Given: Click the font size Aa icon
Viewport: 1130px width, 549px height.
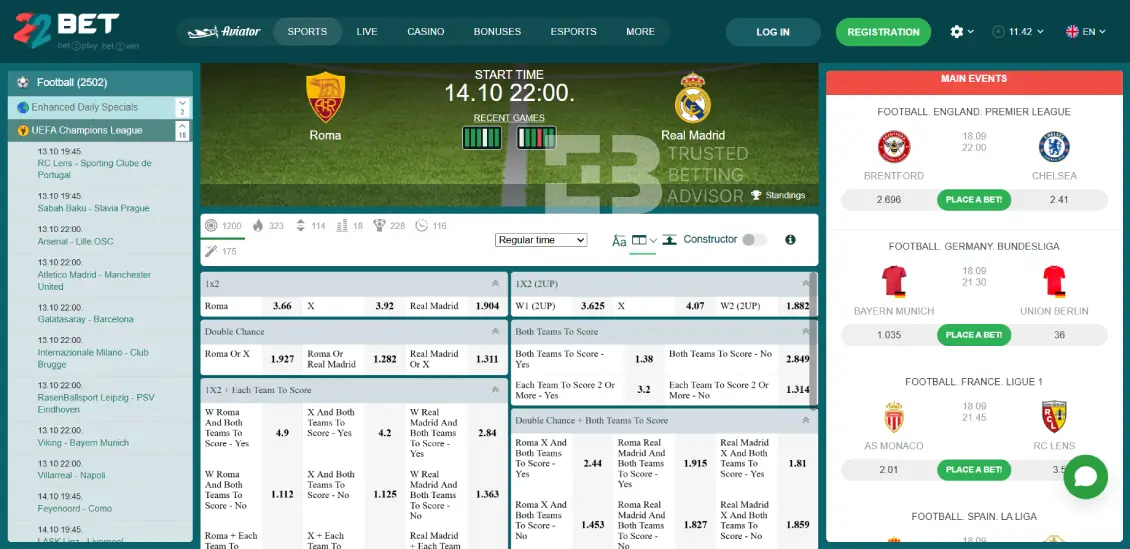Looking at the screenshot, I should (619, 241).
